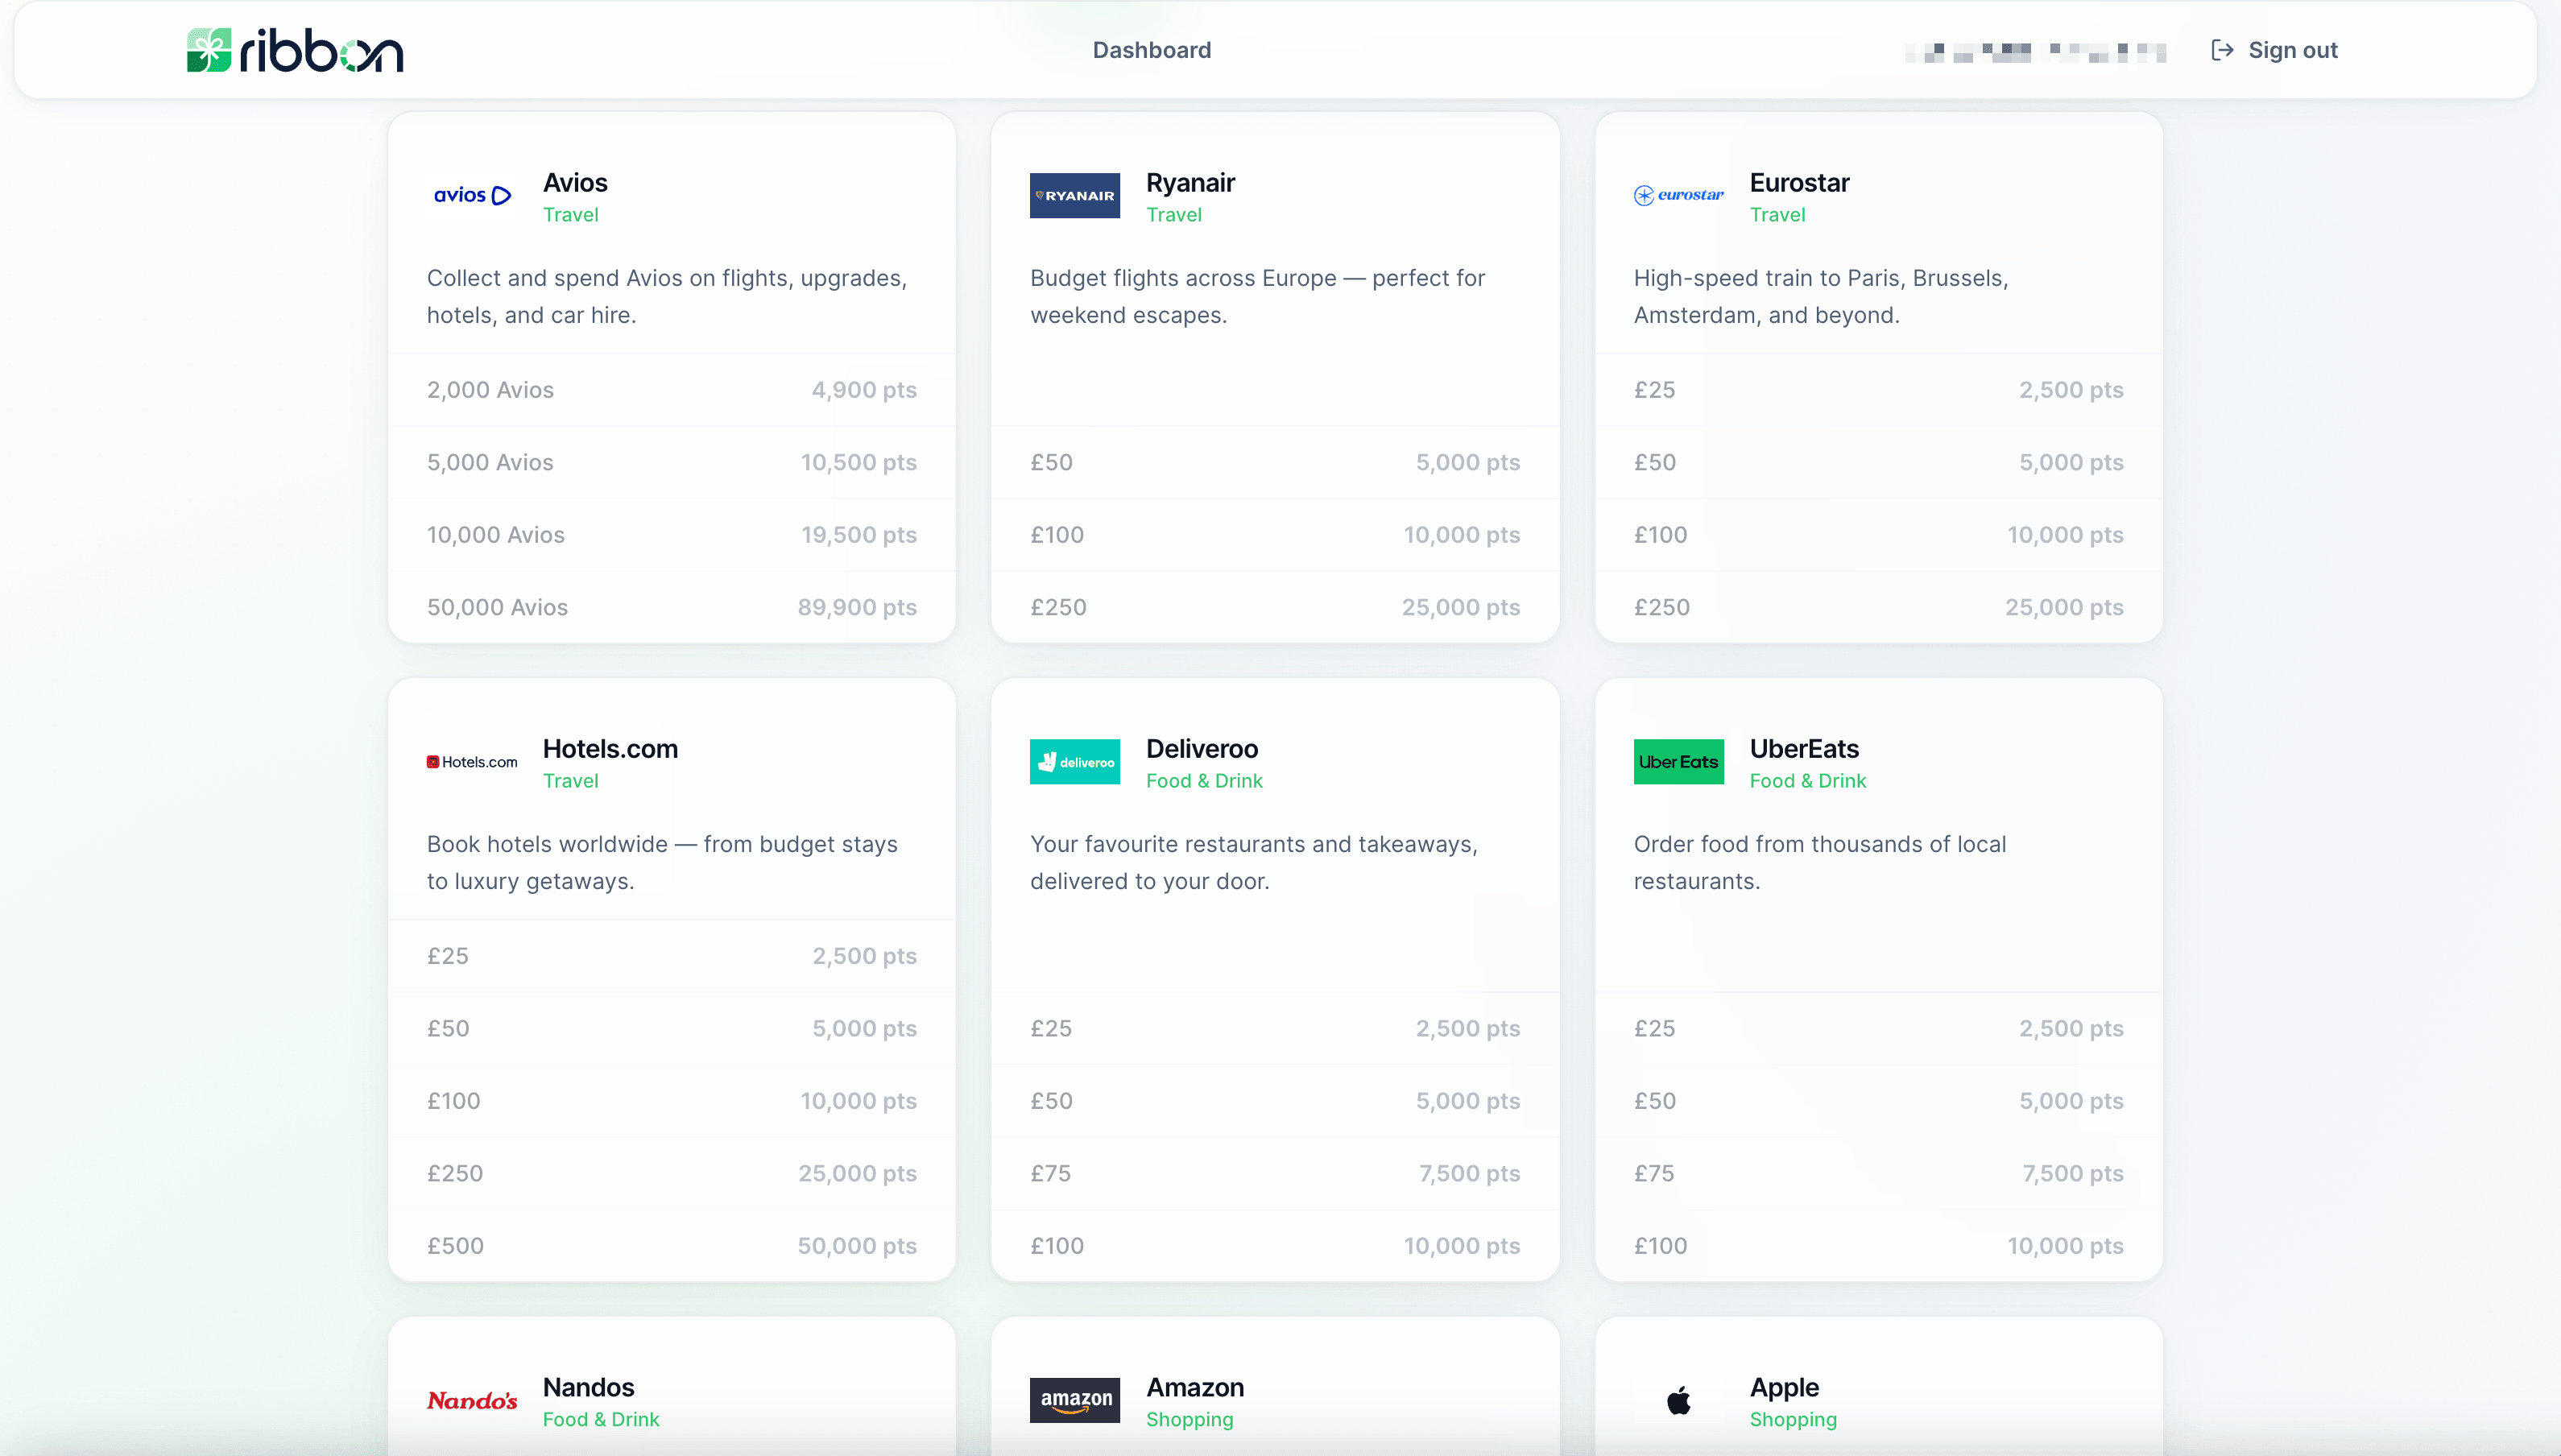This screenshot has width=2561, height=1456.
Task: Select the Deliveroo £75 voucher option
Action: point(1274,1173)
